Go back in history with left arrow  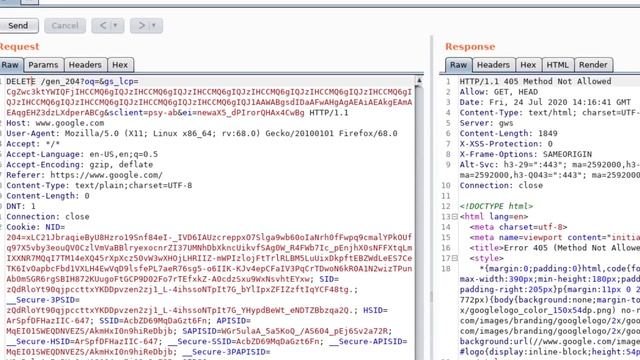click(x=103, y=26)
